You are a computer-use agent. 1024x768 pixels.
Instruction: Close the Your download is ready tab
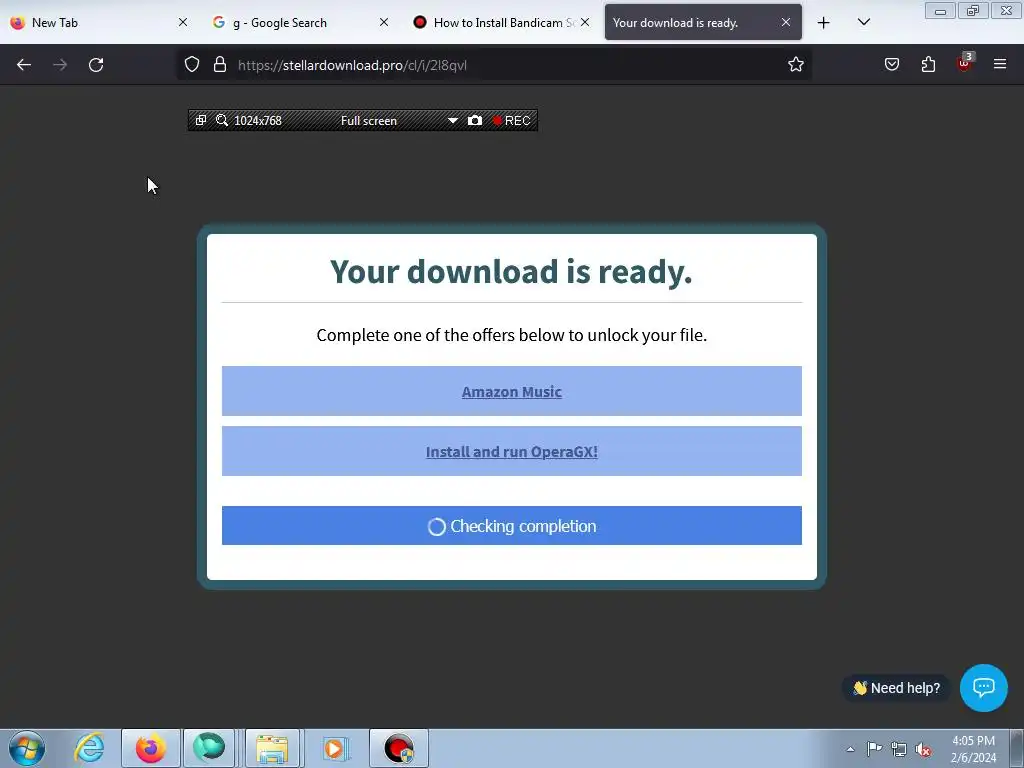click(x=786, y=23)
